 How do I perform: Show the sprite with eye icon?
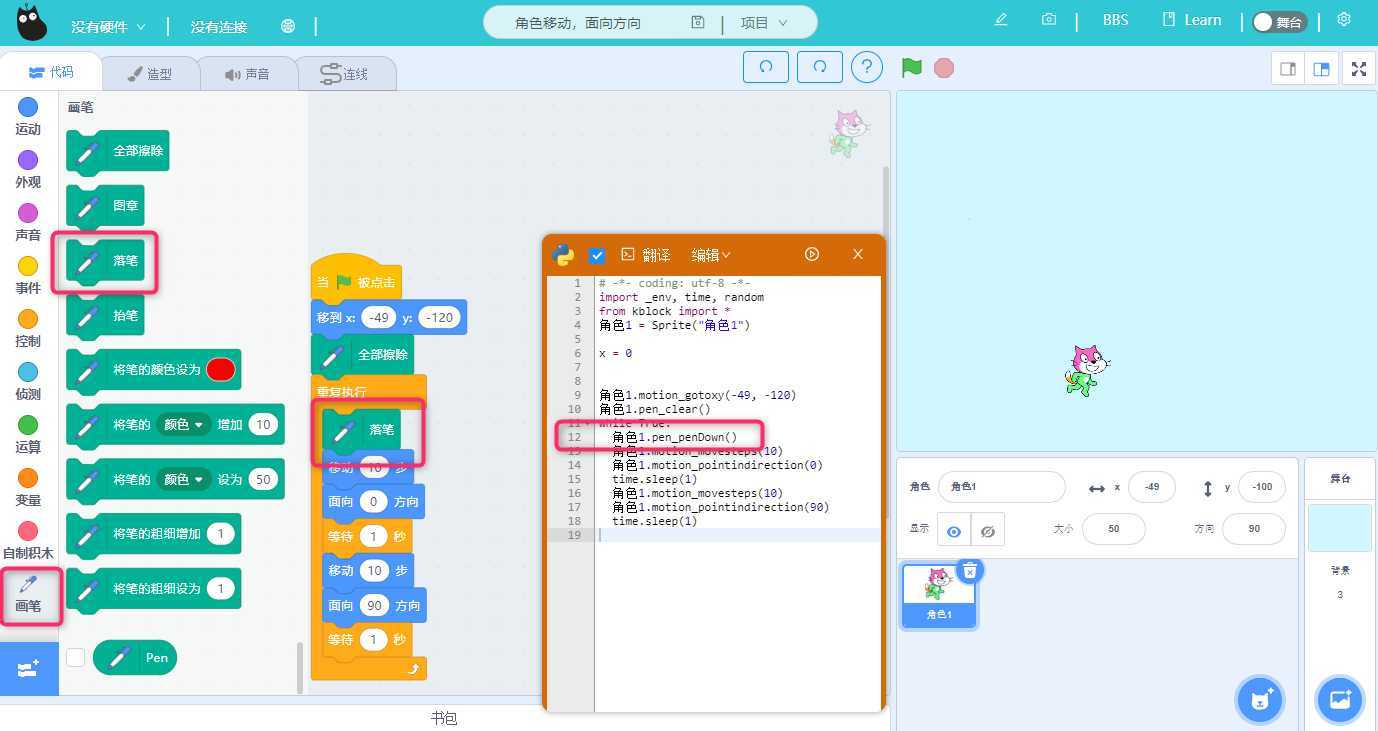tap(954, 531)
